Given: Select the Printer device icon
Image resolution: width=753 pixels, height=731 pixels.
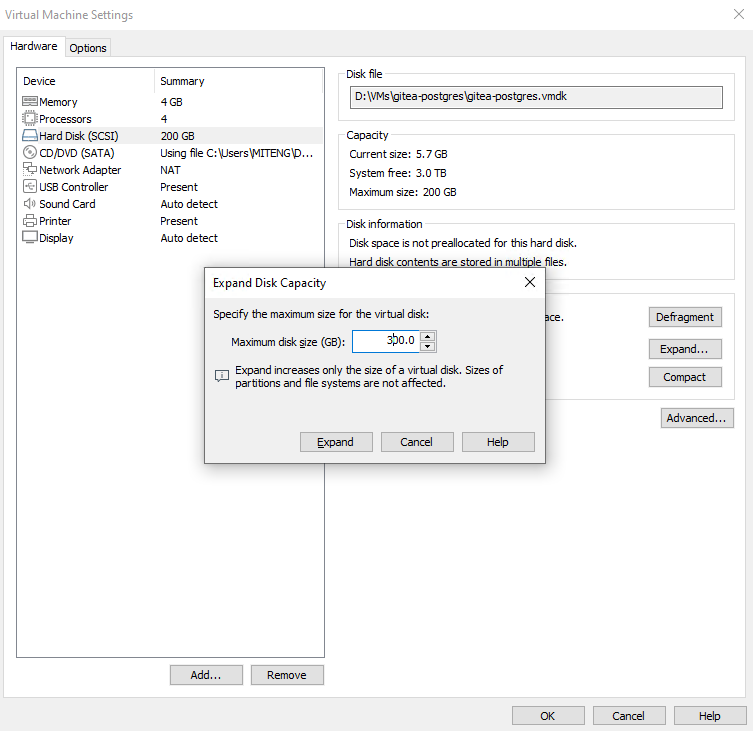Looking at the screenshot, I should (x=30, y=221).
